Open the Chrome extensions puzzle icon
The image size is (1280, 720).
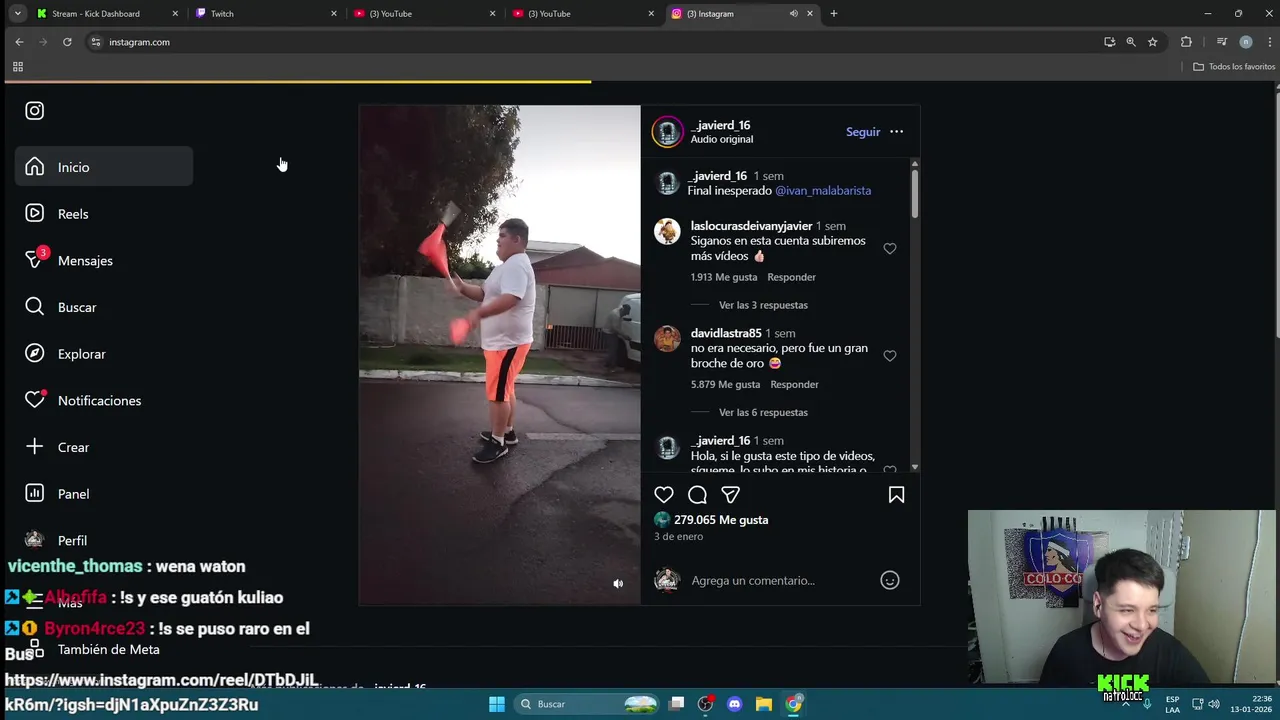[1186, 42]
